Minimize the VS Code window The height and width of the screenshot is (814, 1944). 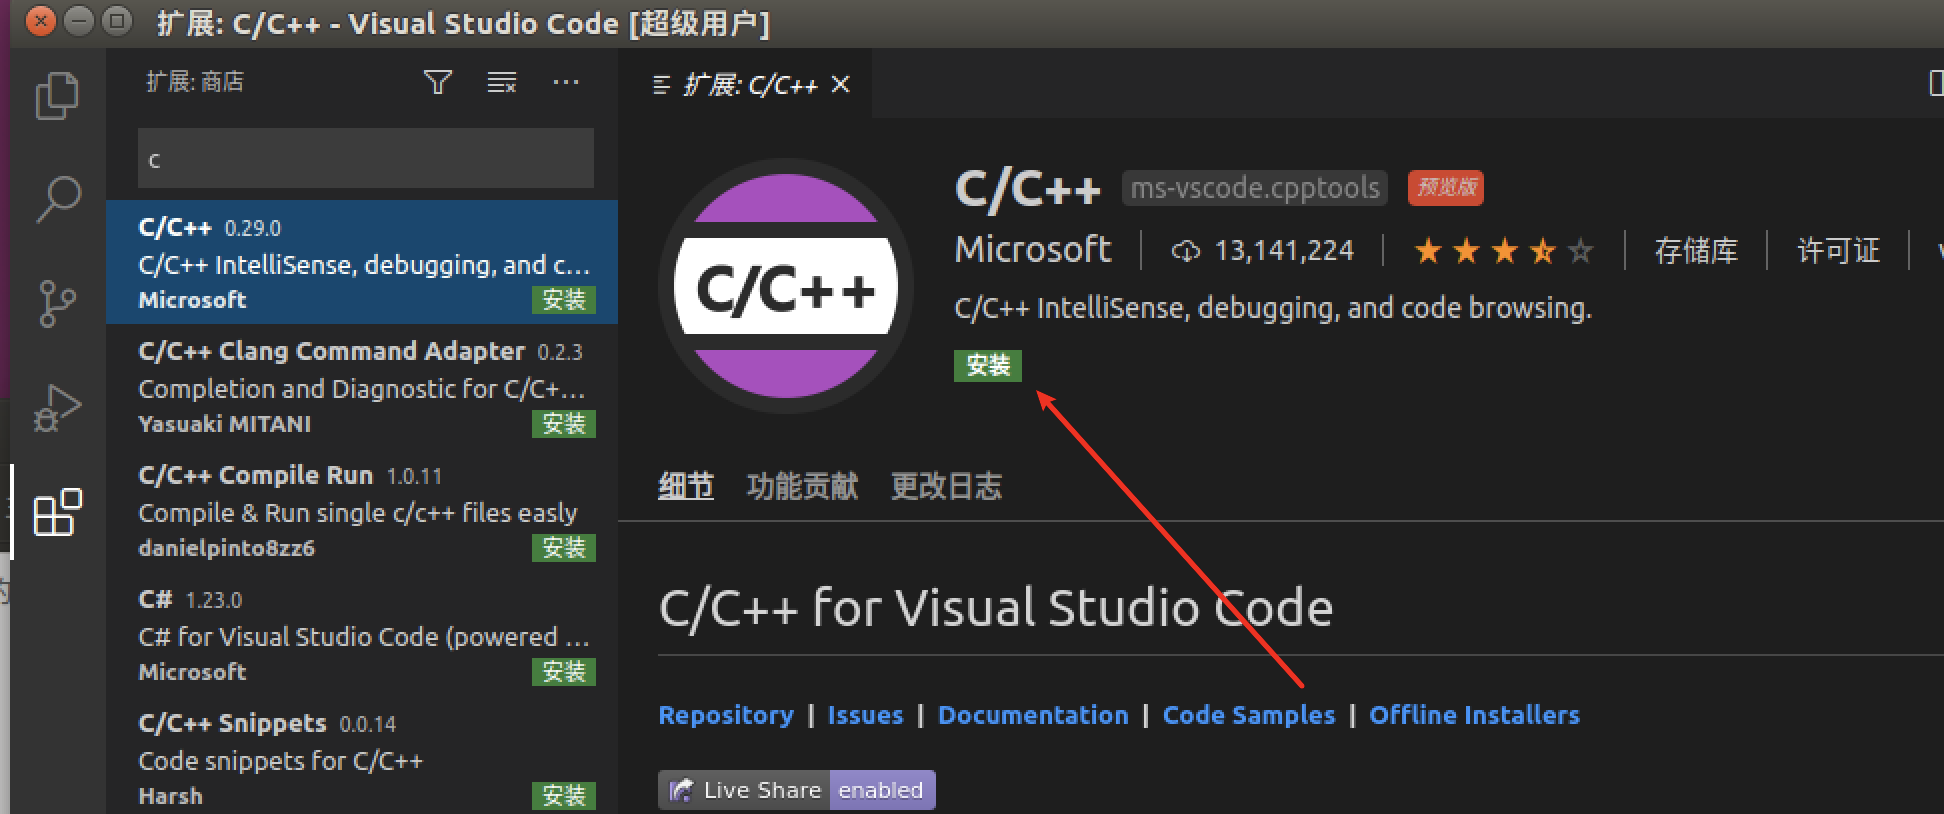[79, 21]
